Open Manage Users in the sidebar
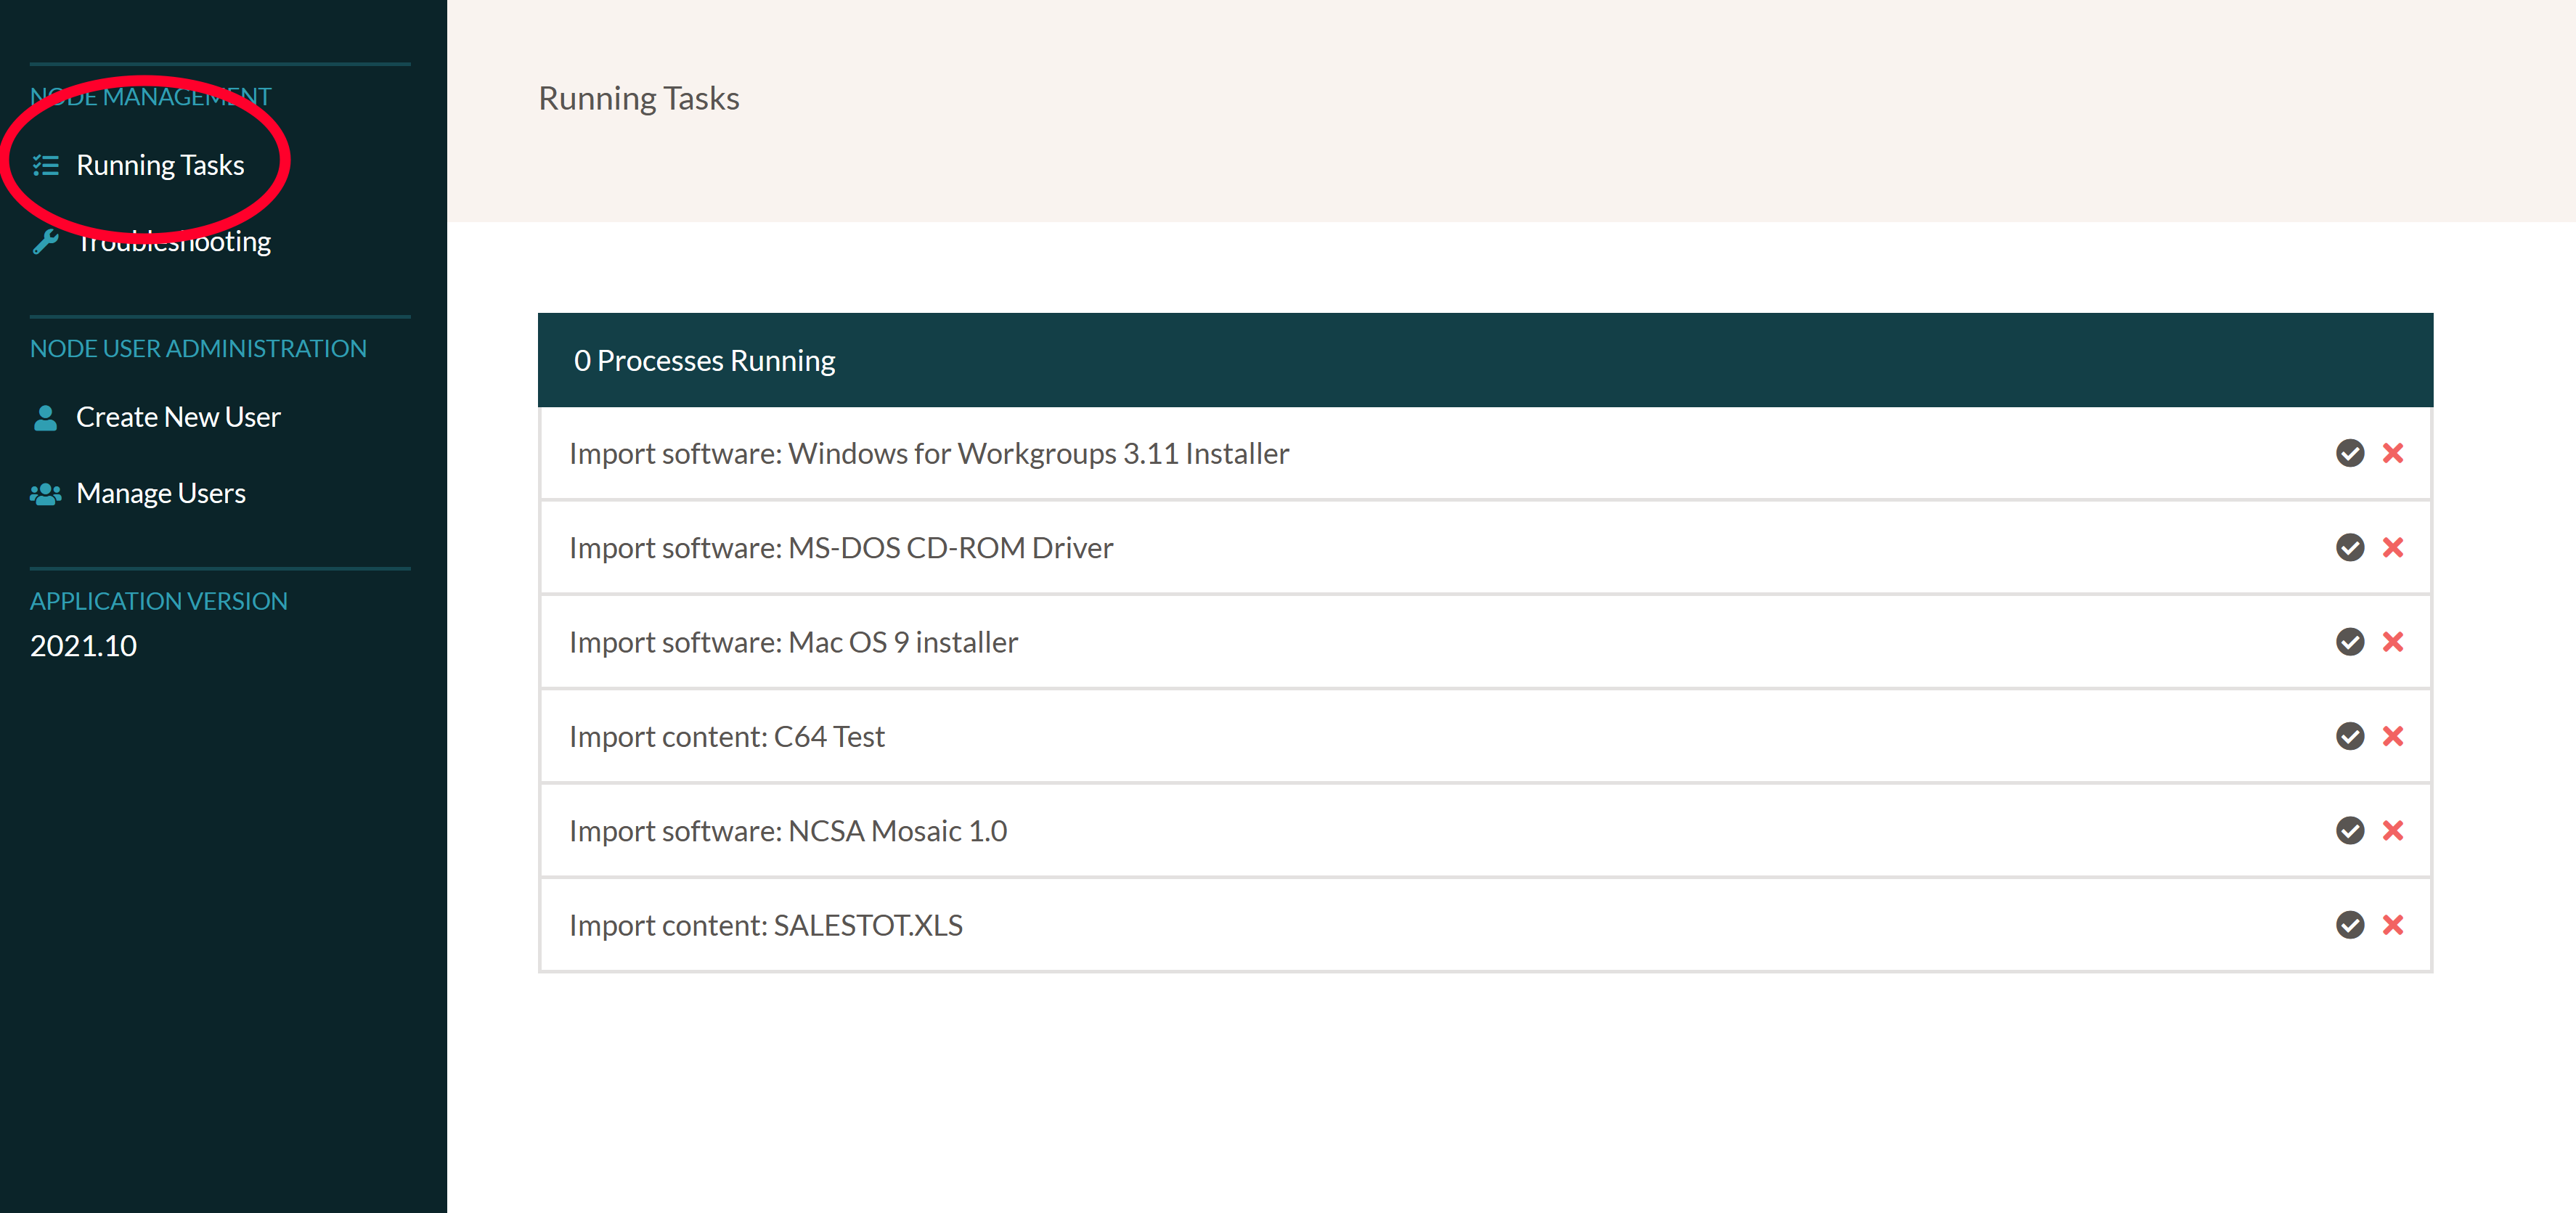This screenshot has height=1213, width=2576. point(161,493)
